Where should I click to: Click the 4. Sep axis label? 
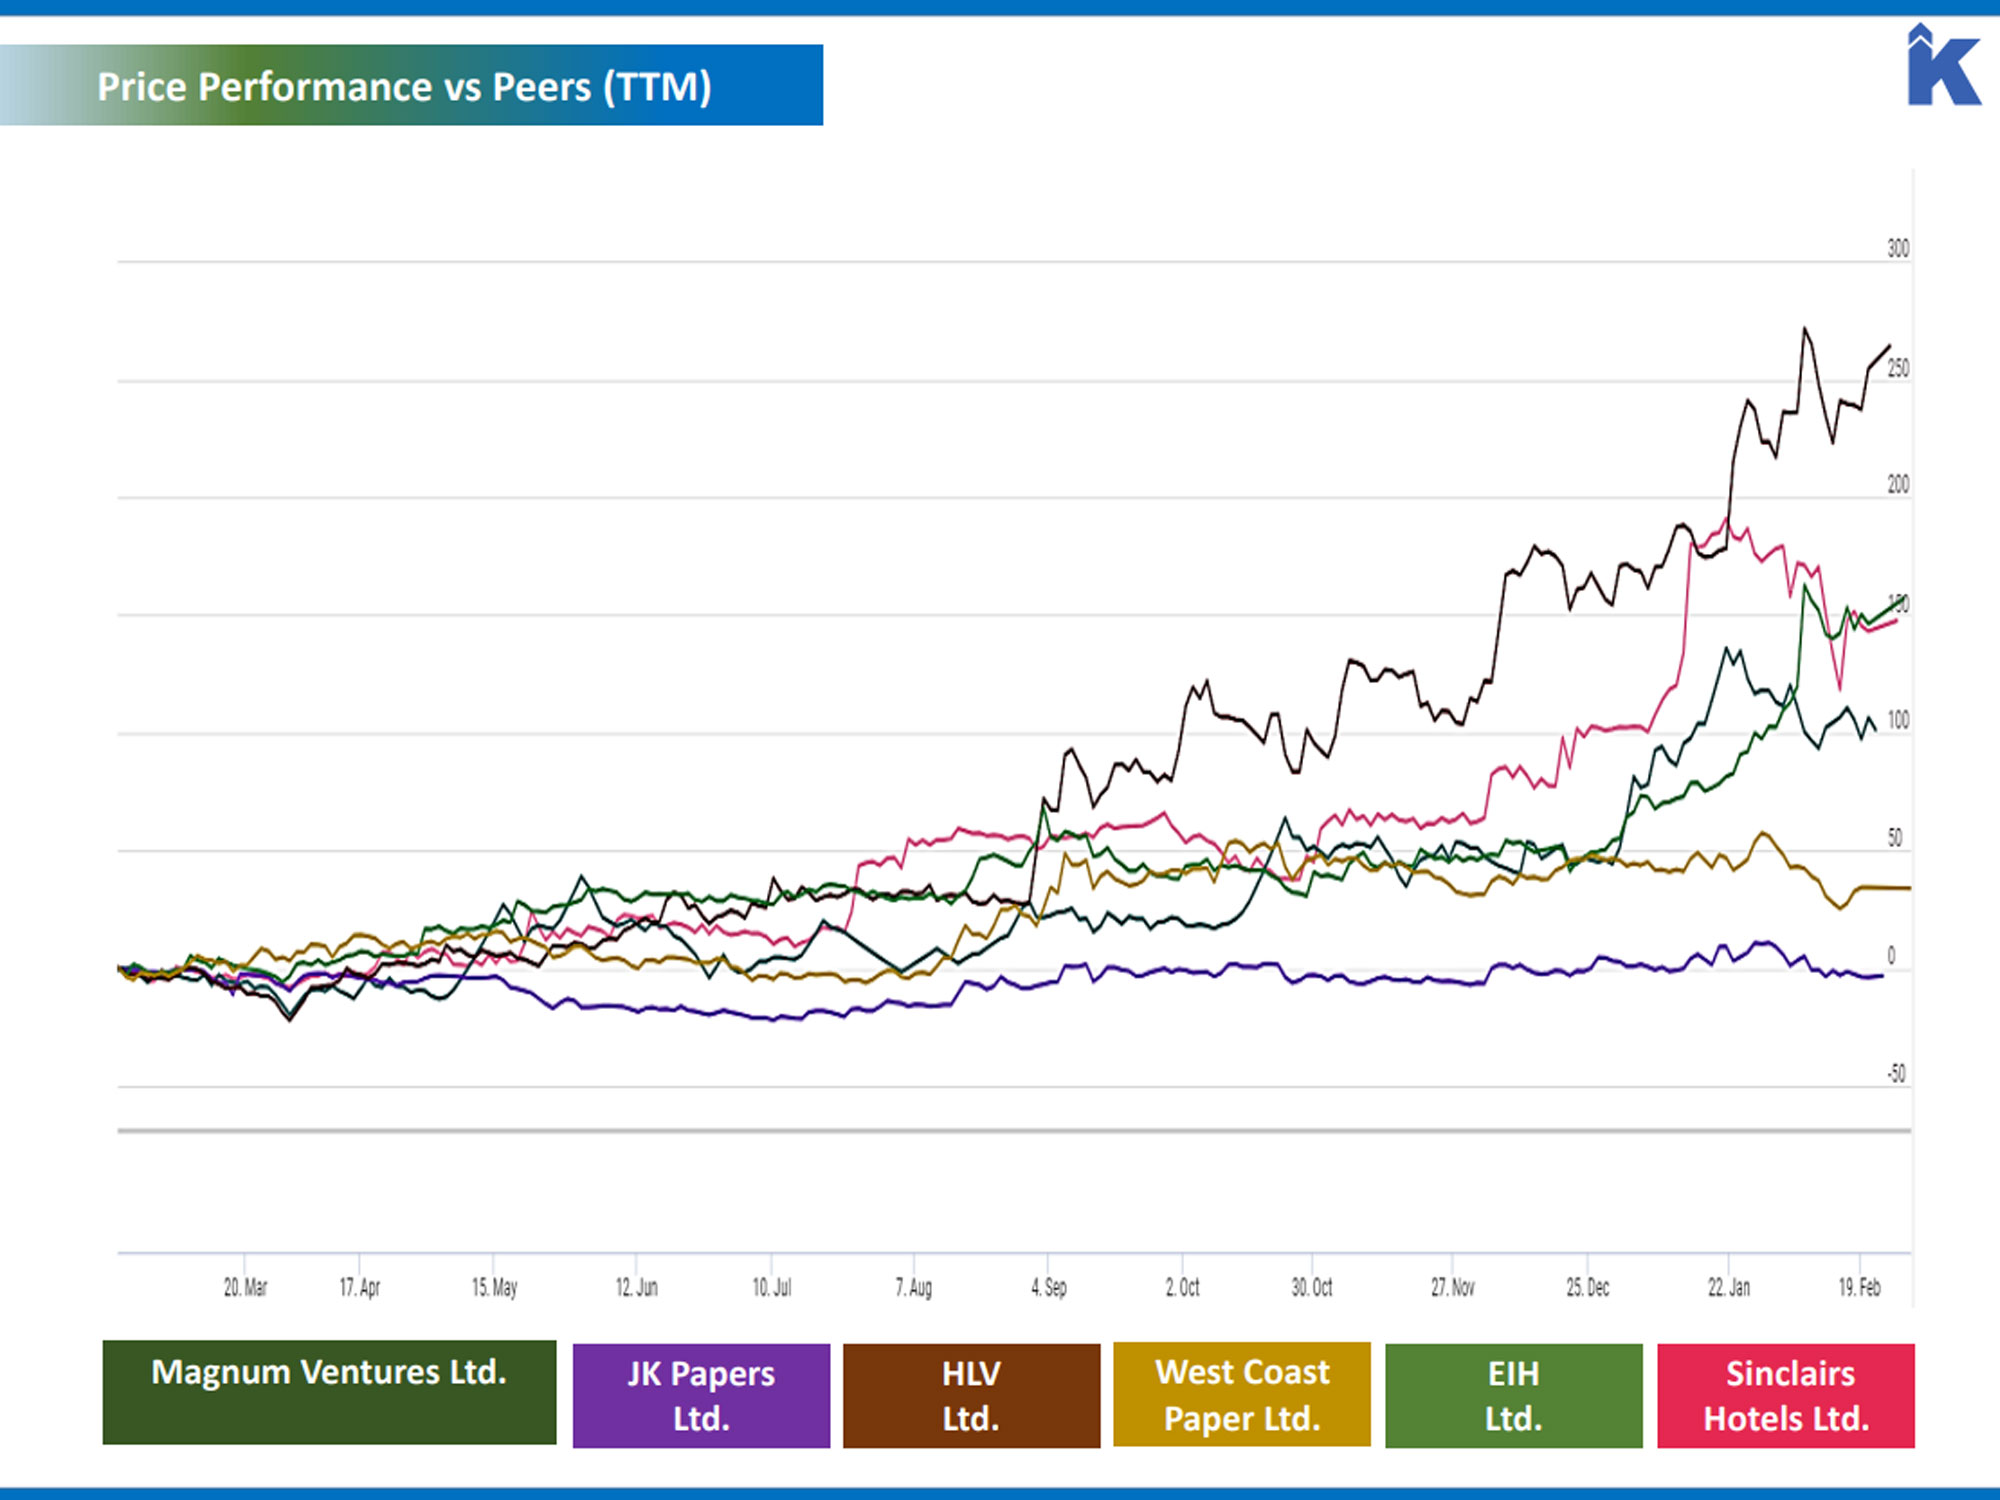pos(1049,1287)
